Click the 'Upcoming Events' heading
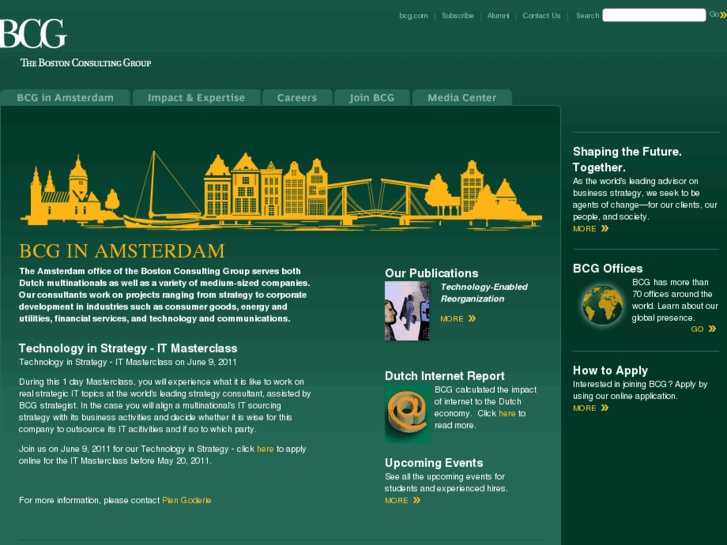The width and height of the screenshot is (727, 545). point(434,463)
